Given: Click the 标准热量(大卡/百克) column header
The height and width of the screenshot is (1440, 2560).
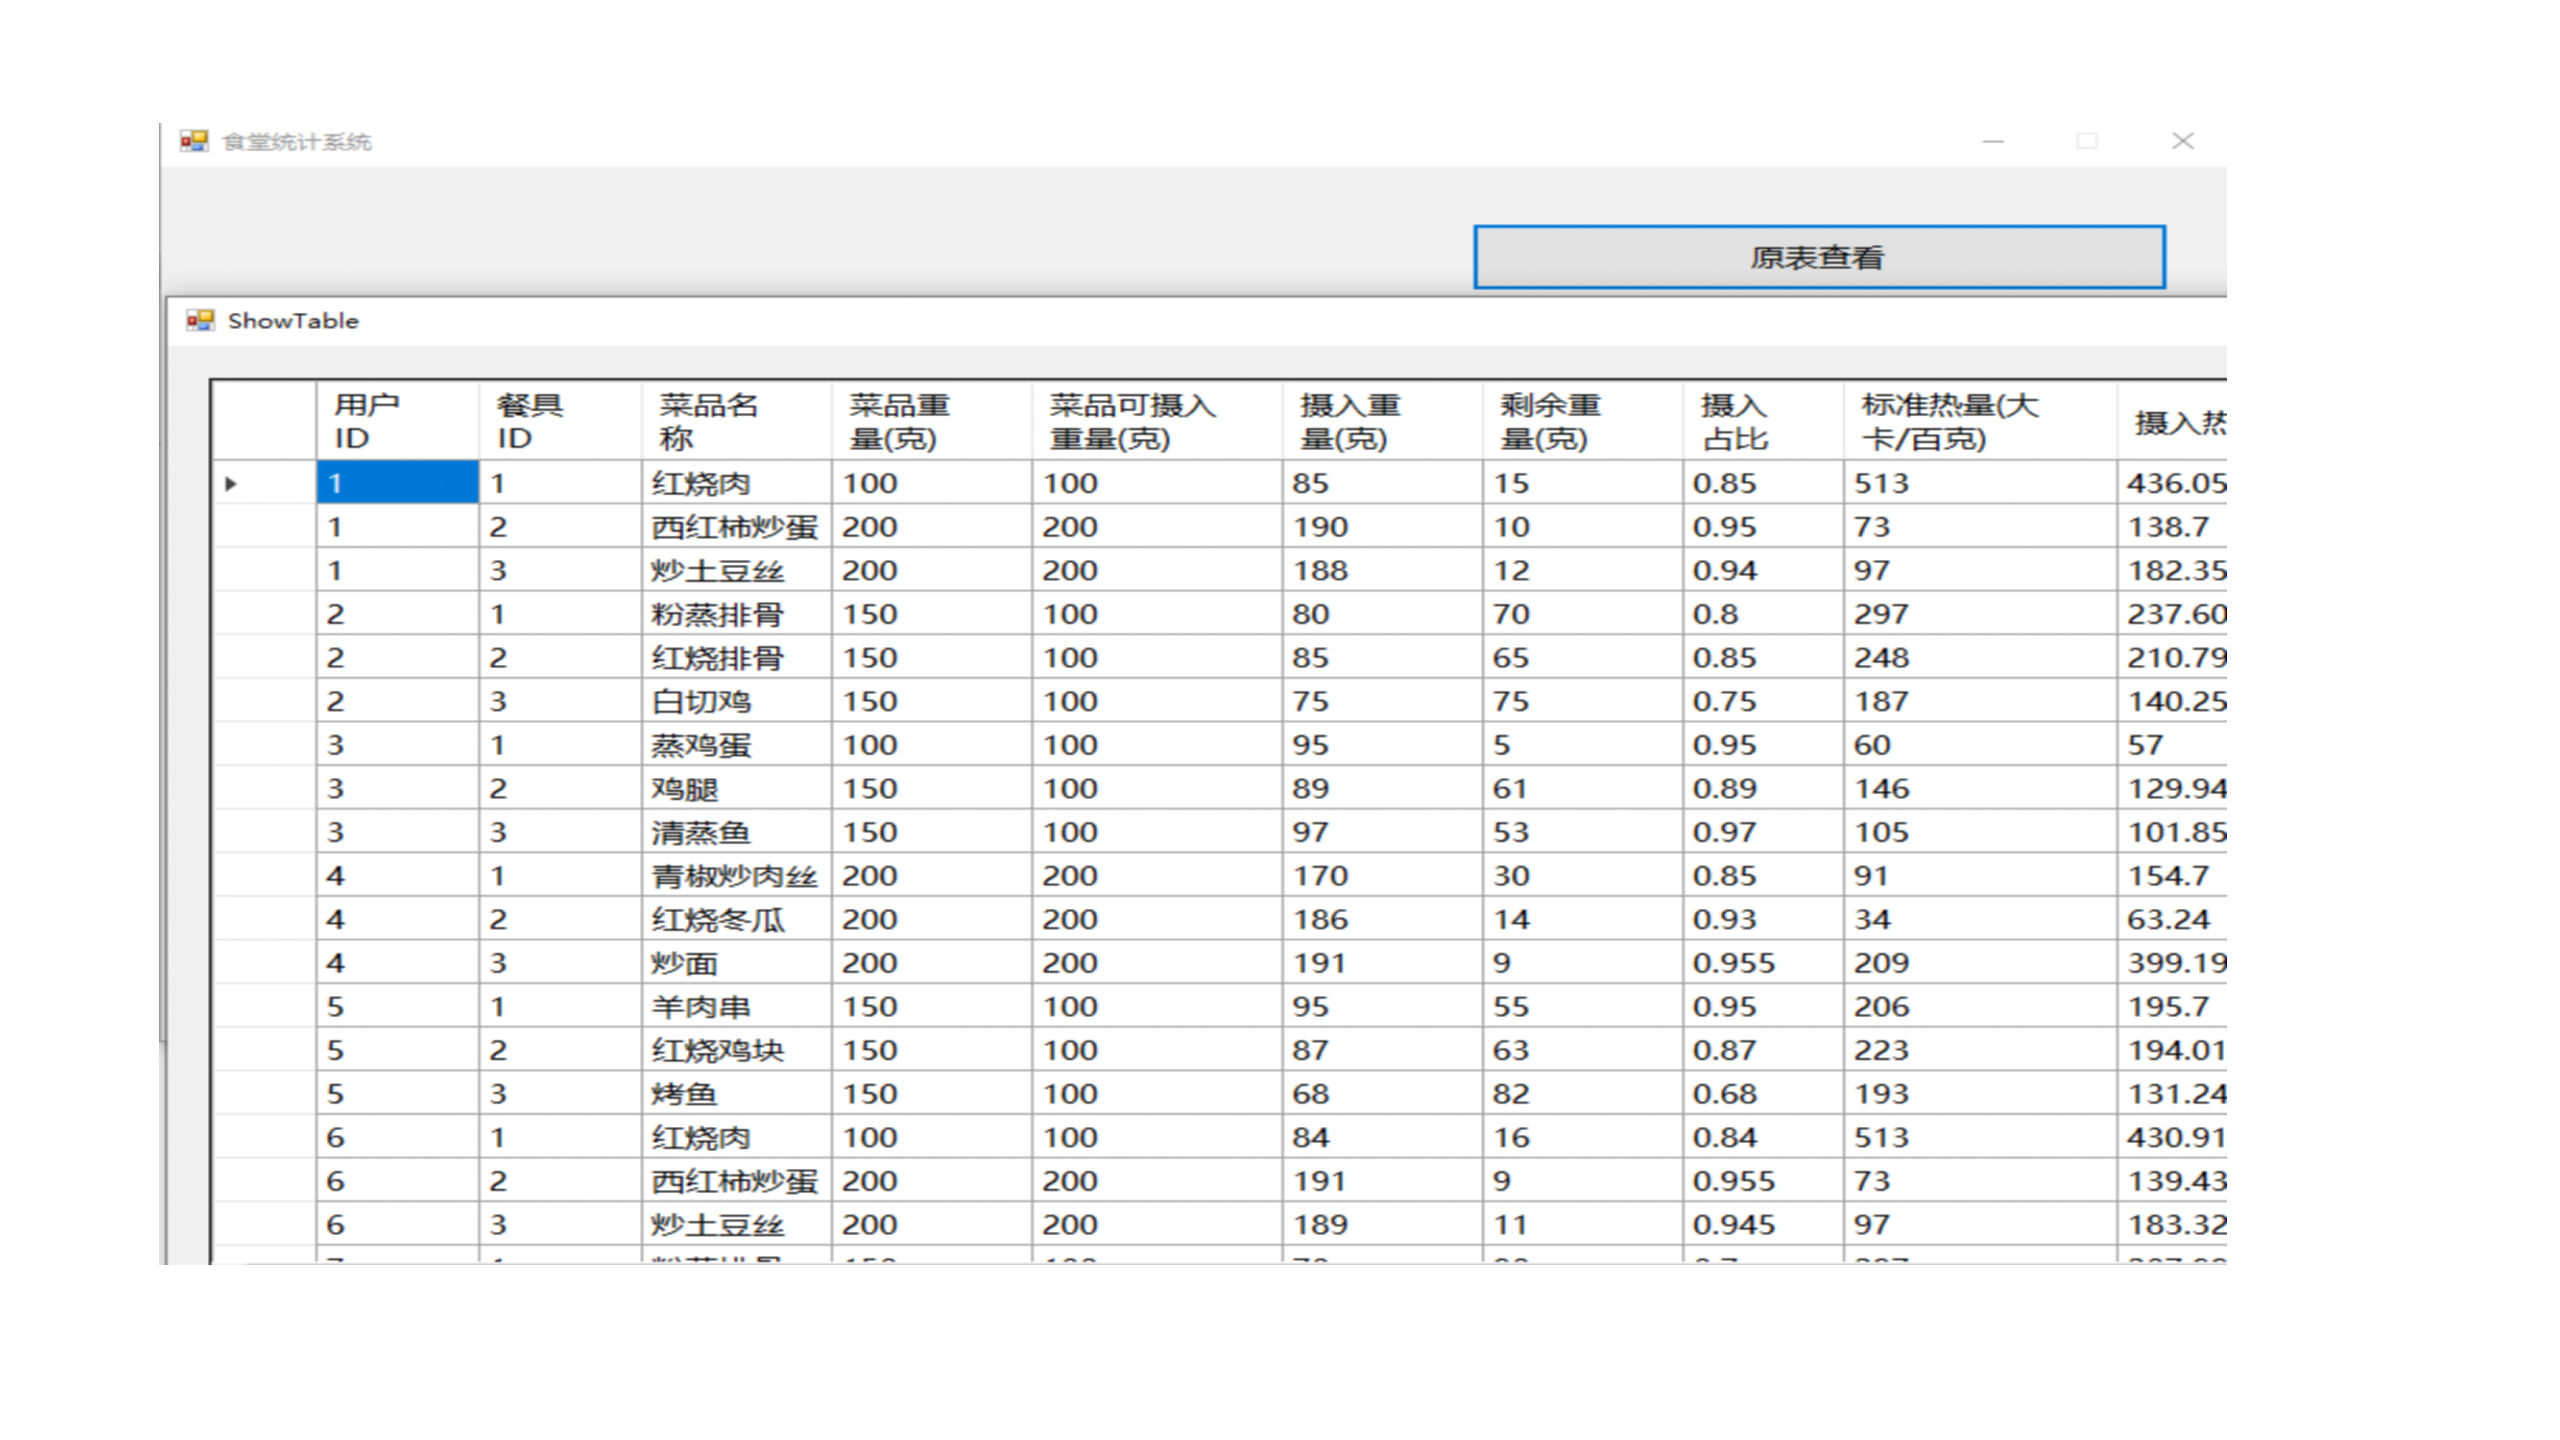Looking at the screenshot, I should [1978, 421].
